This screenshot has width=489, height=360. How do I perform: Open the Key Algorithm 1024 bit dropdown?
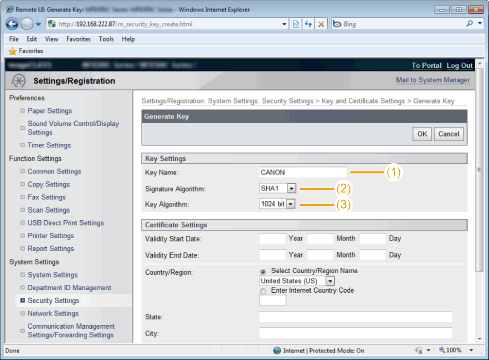277,204
